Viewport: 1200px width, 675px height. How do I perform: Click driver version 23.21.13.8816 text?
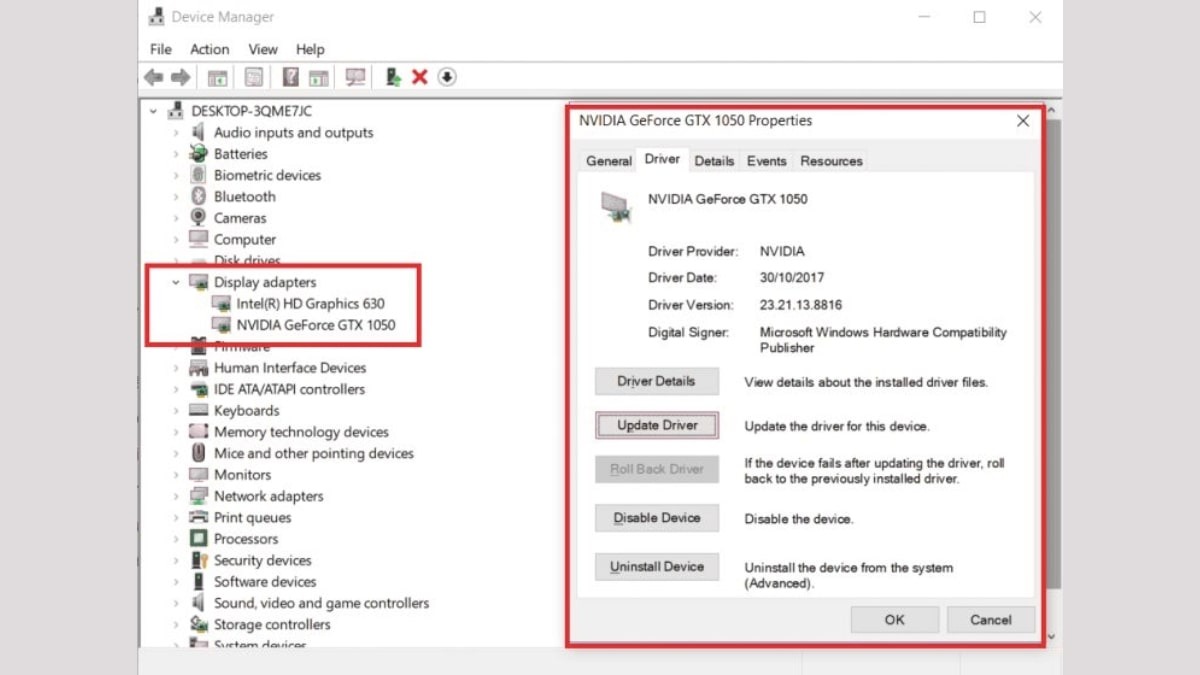(803, 305)
